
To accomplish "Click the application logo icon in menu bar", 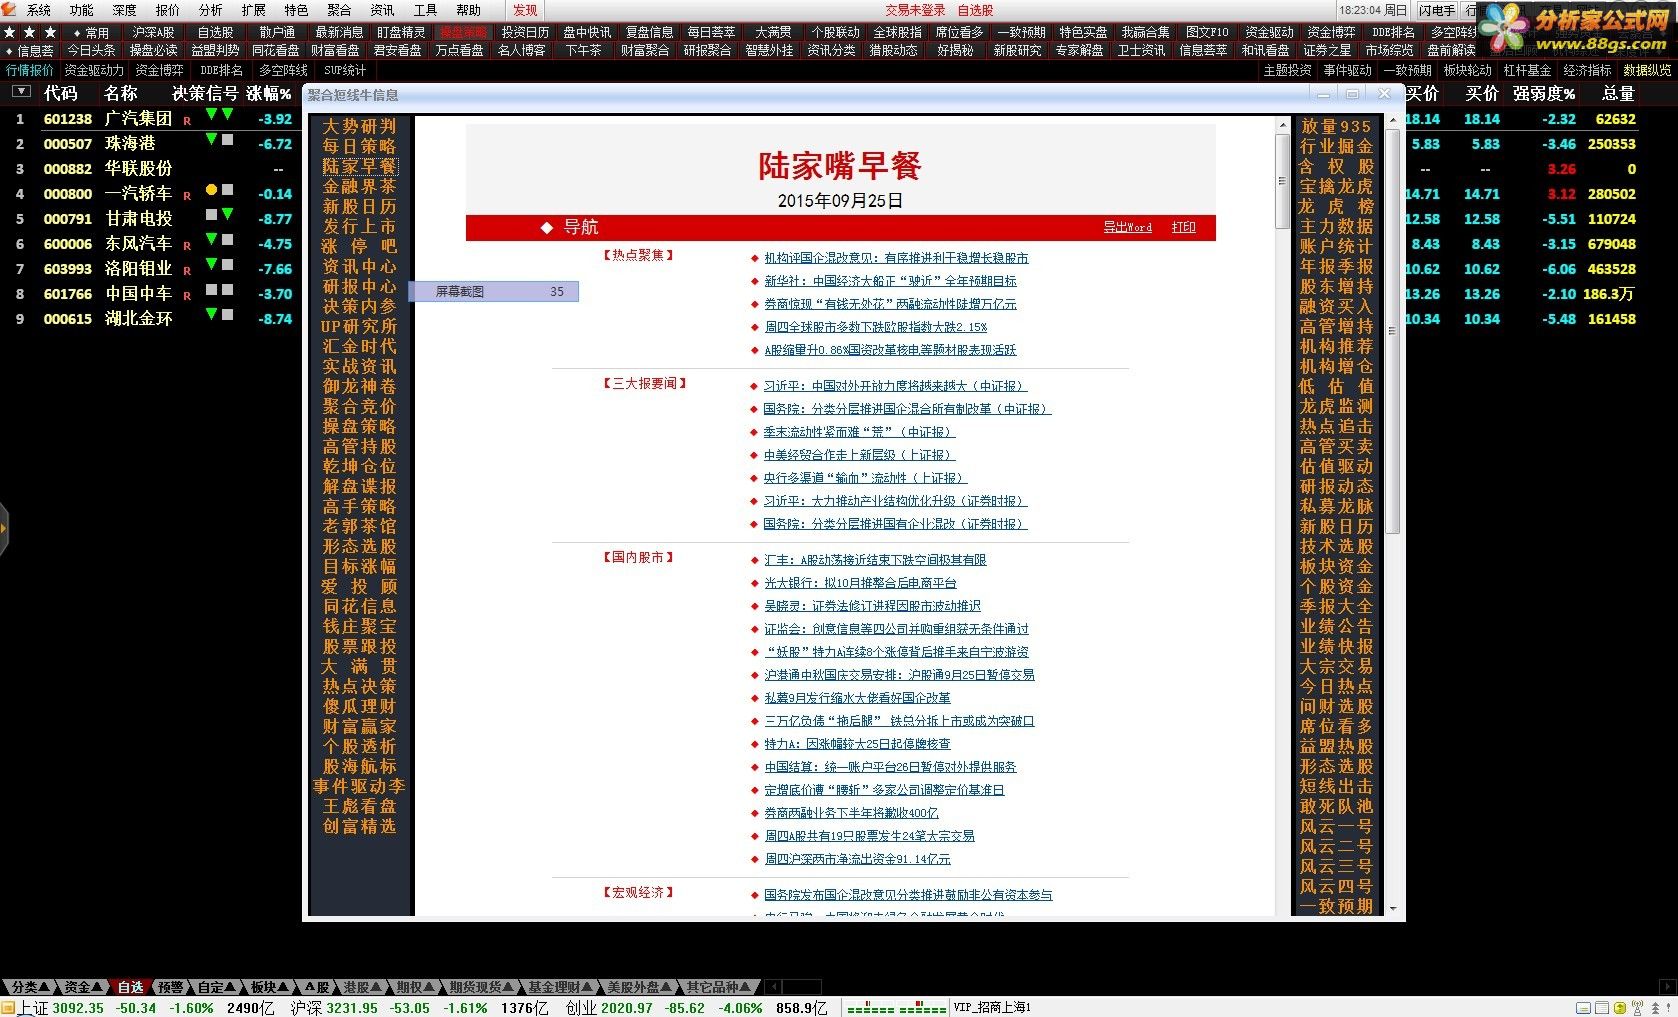I will tap(9, 9).
